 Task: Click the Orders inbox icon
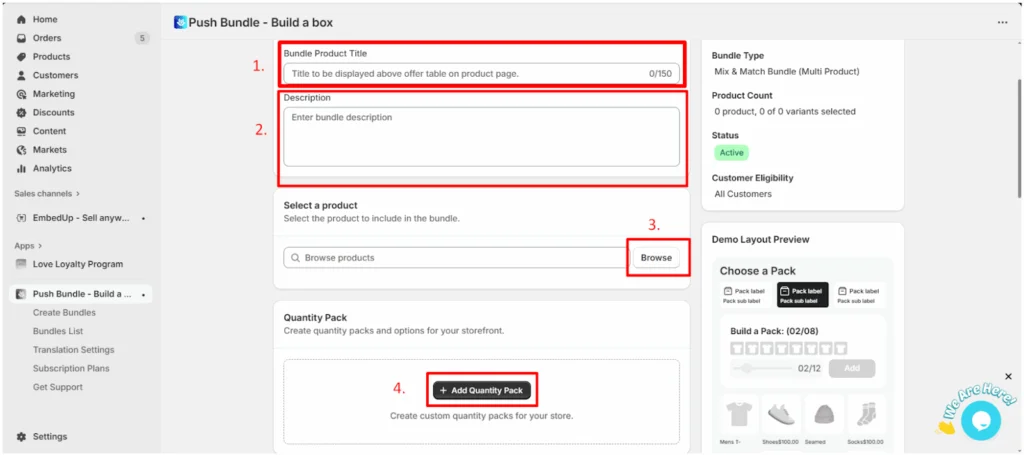coord(21,38)
